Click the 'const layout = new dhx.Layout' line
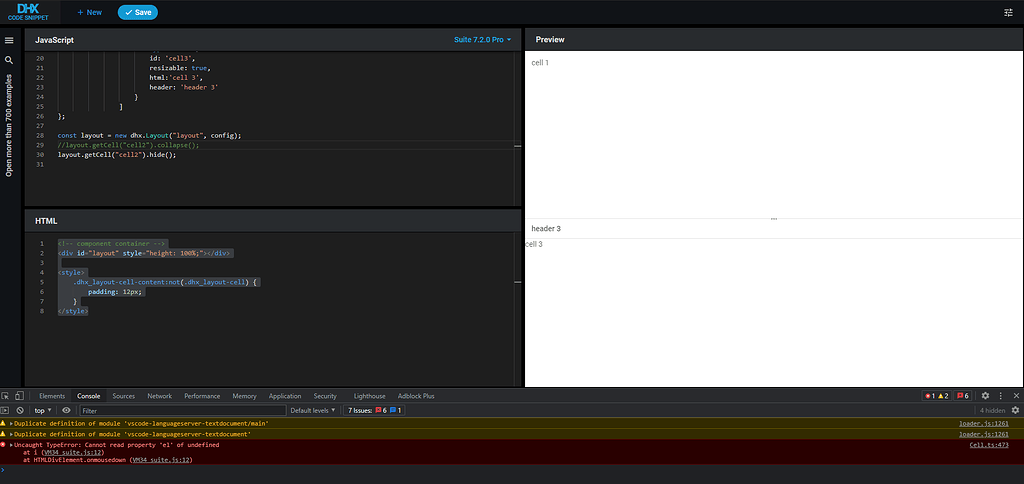 pos(150,135)
